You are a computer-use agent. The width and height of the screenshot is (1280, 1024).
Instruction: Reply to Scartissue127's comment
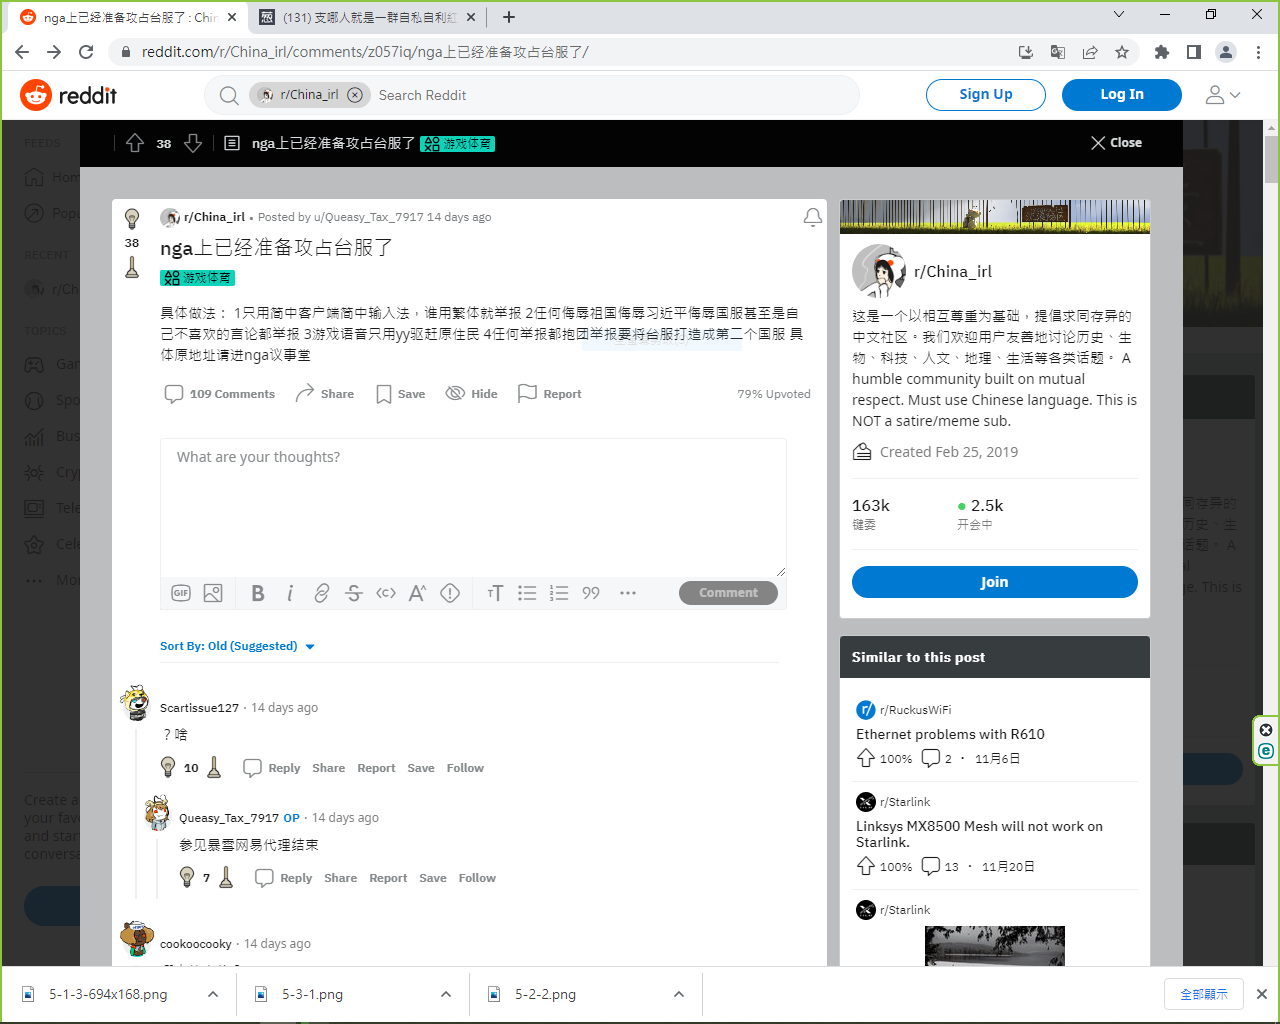pos(272,768)
